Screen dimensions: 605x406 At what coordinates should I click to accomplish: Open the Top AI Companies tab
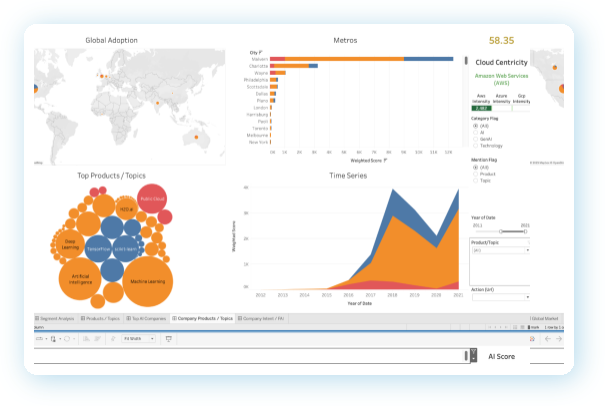pyautogui.click(x=146, y=318)
